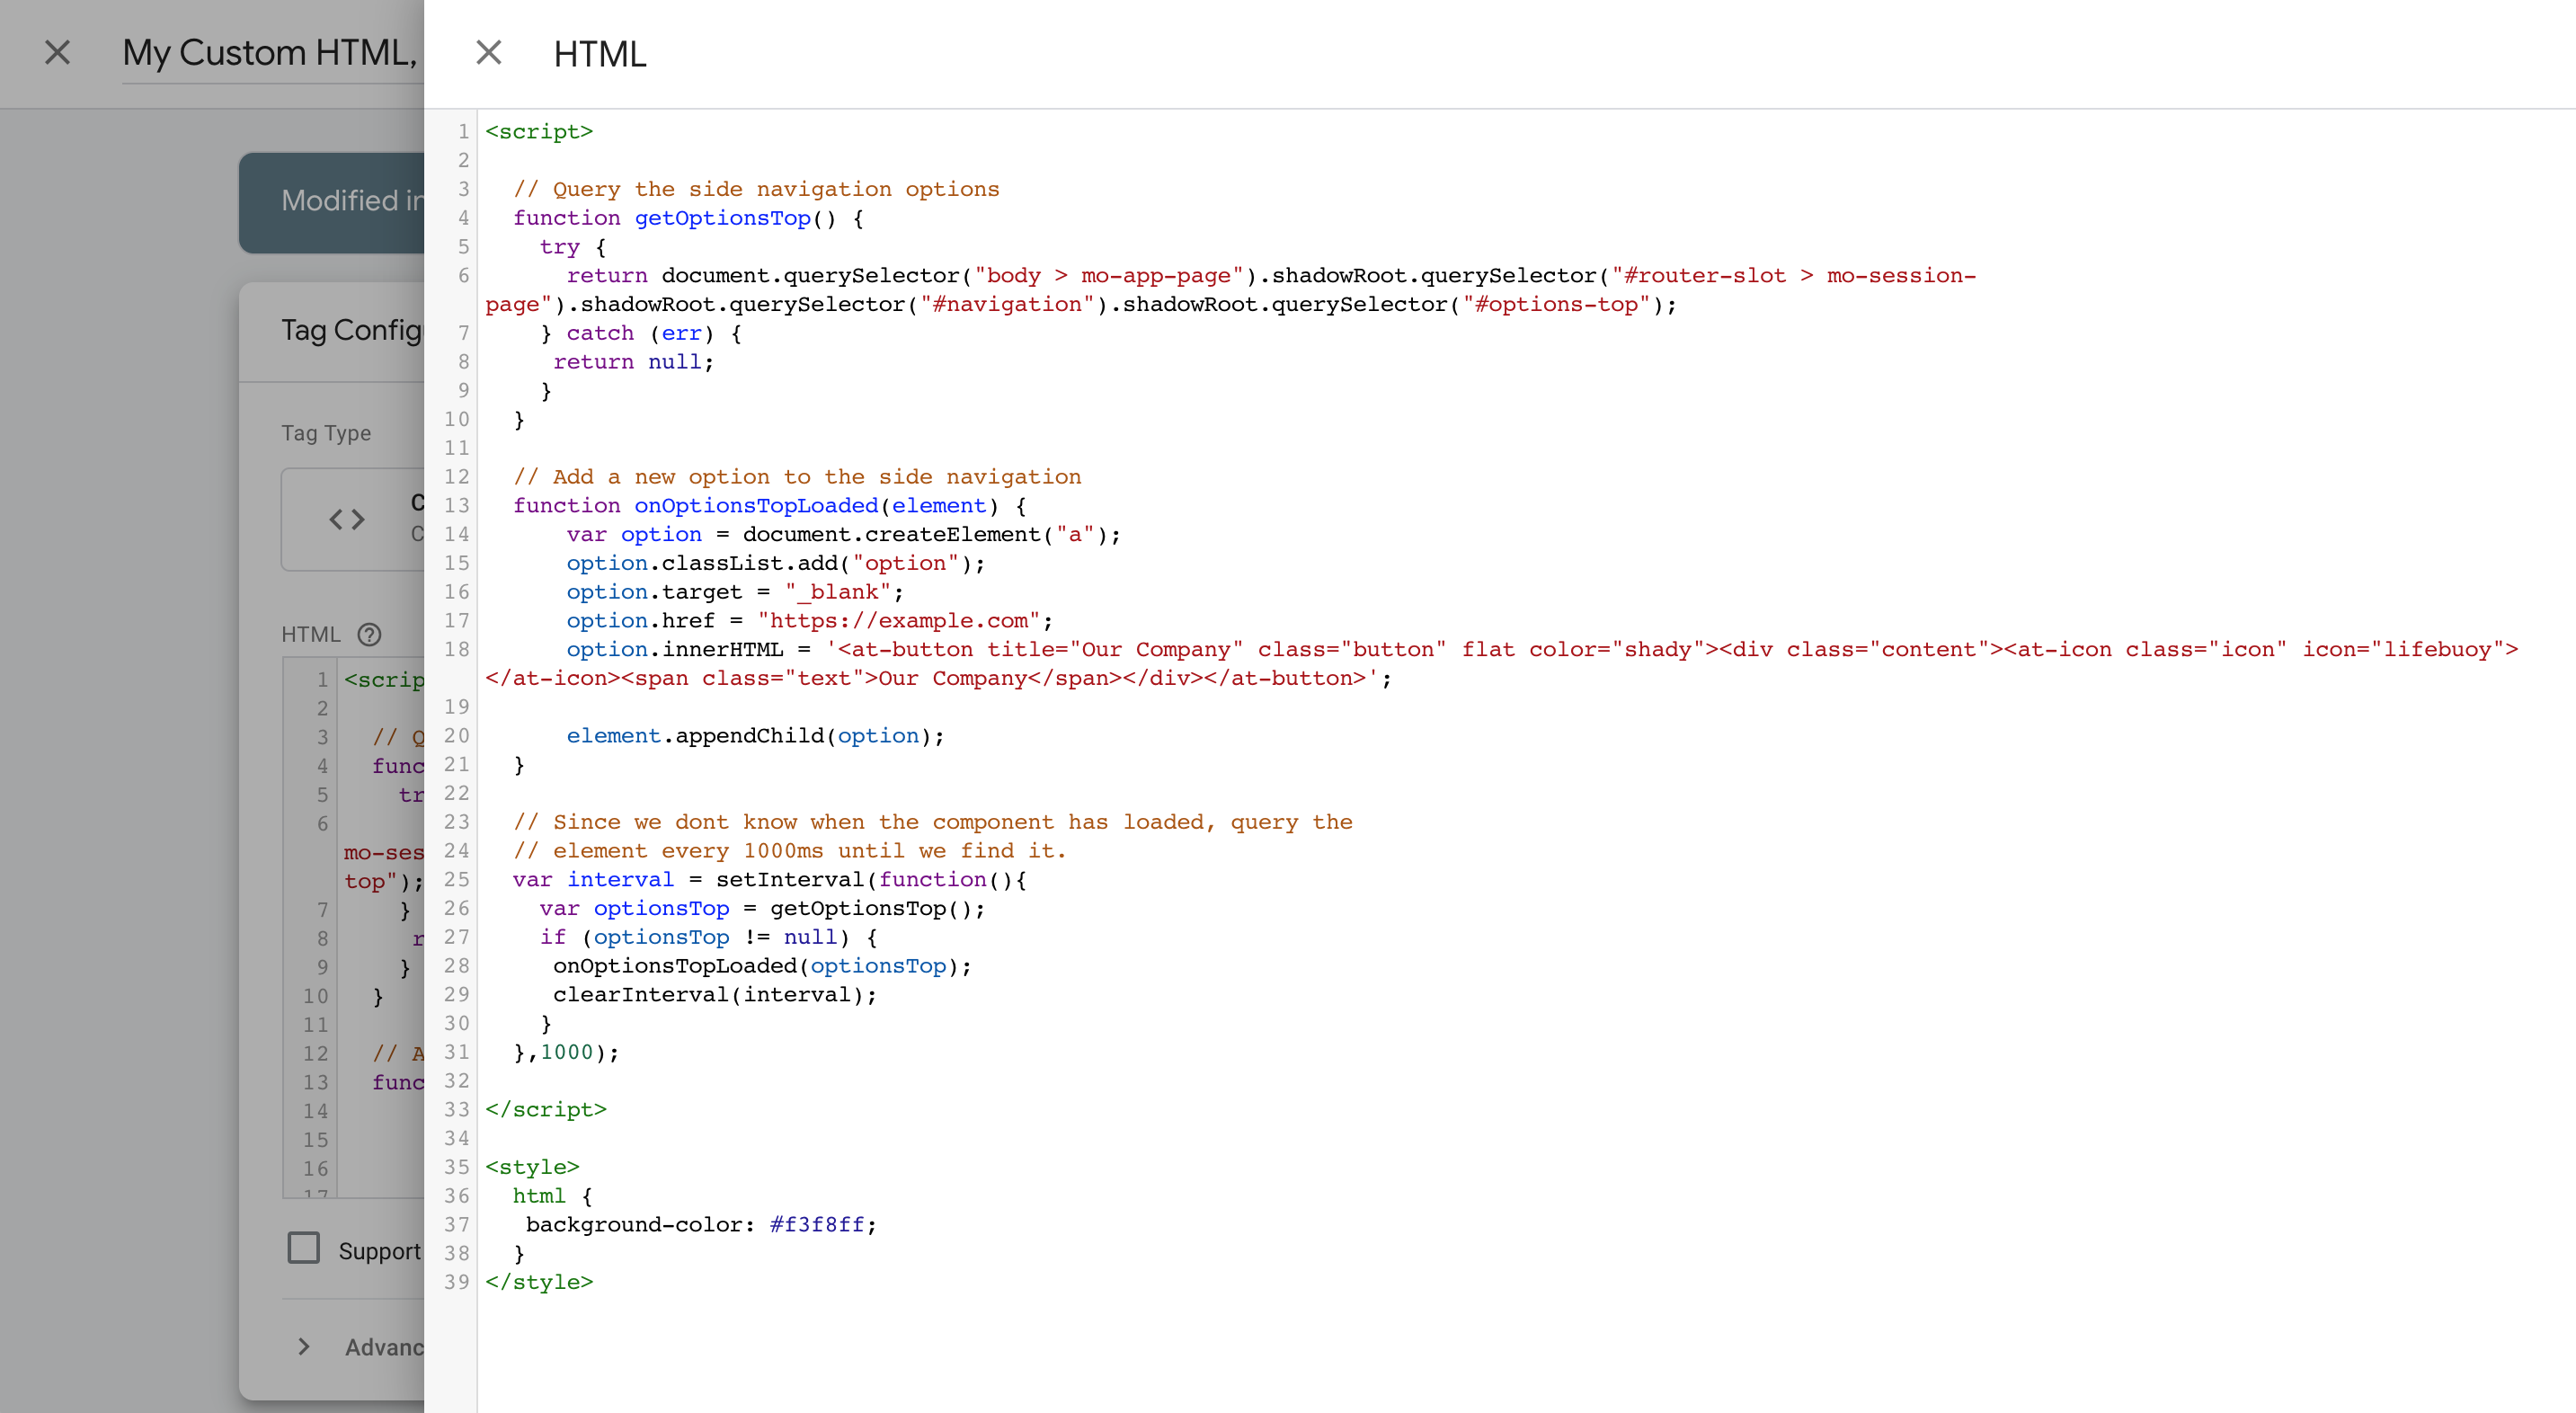Click the 1000 interval value on line 31
The height and width of the screenshot is (1413, 2576).
click(566, 1052)
